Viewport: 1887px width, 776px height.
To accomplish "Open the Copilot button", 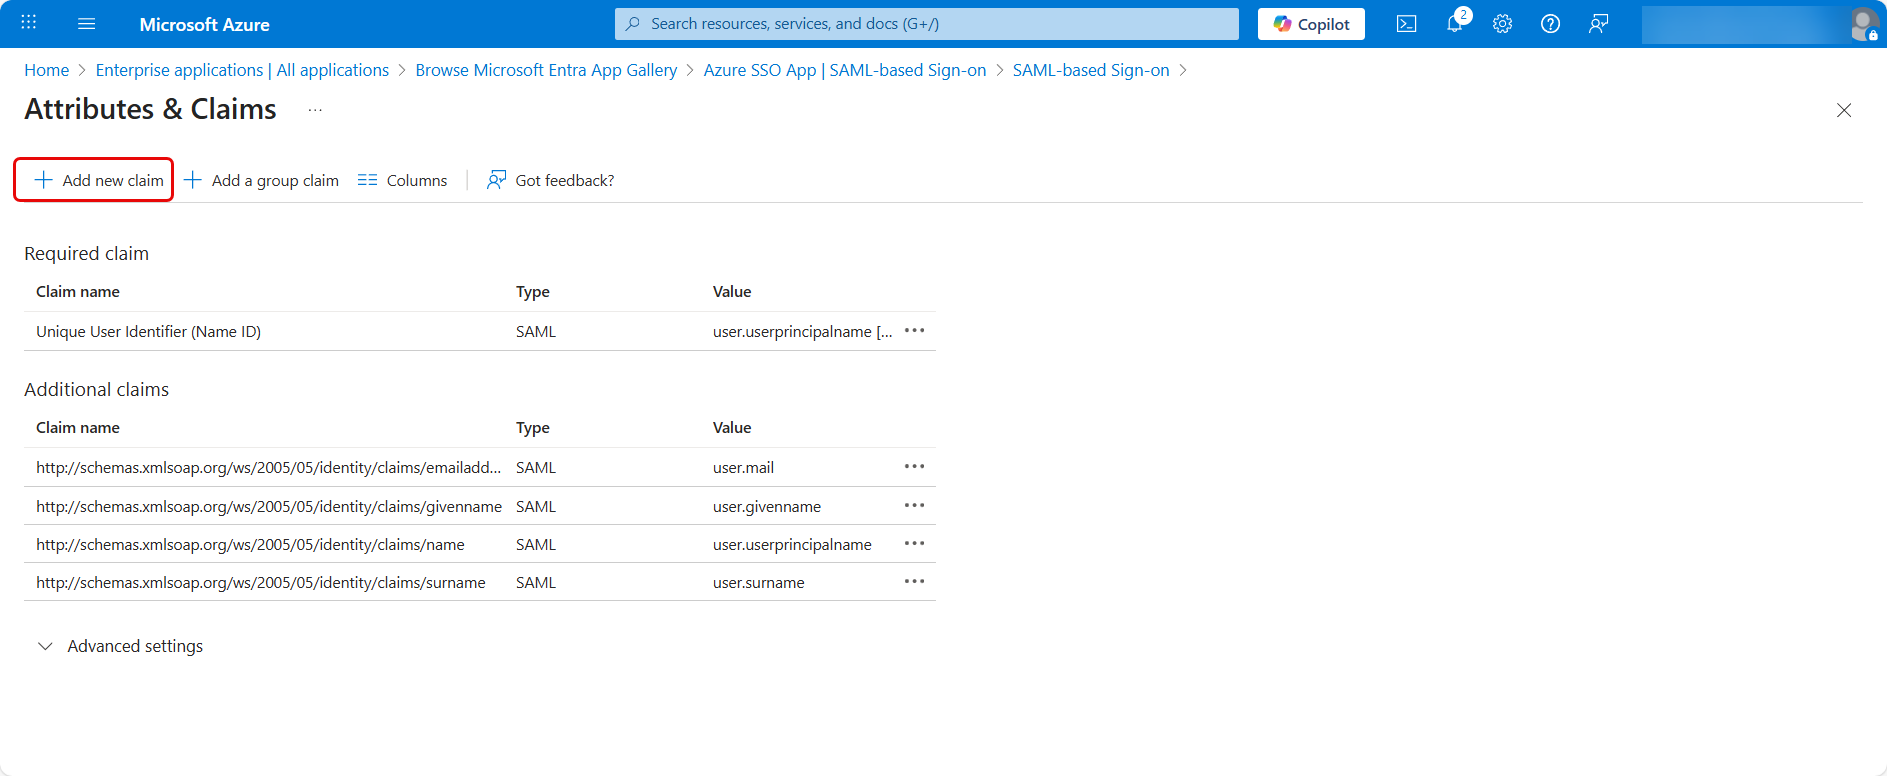I will (x=1311, y=24).
